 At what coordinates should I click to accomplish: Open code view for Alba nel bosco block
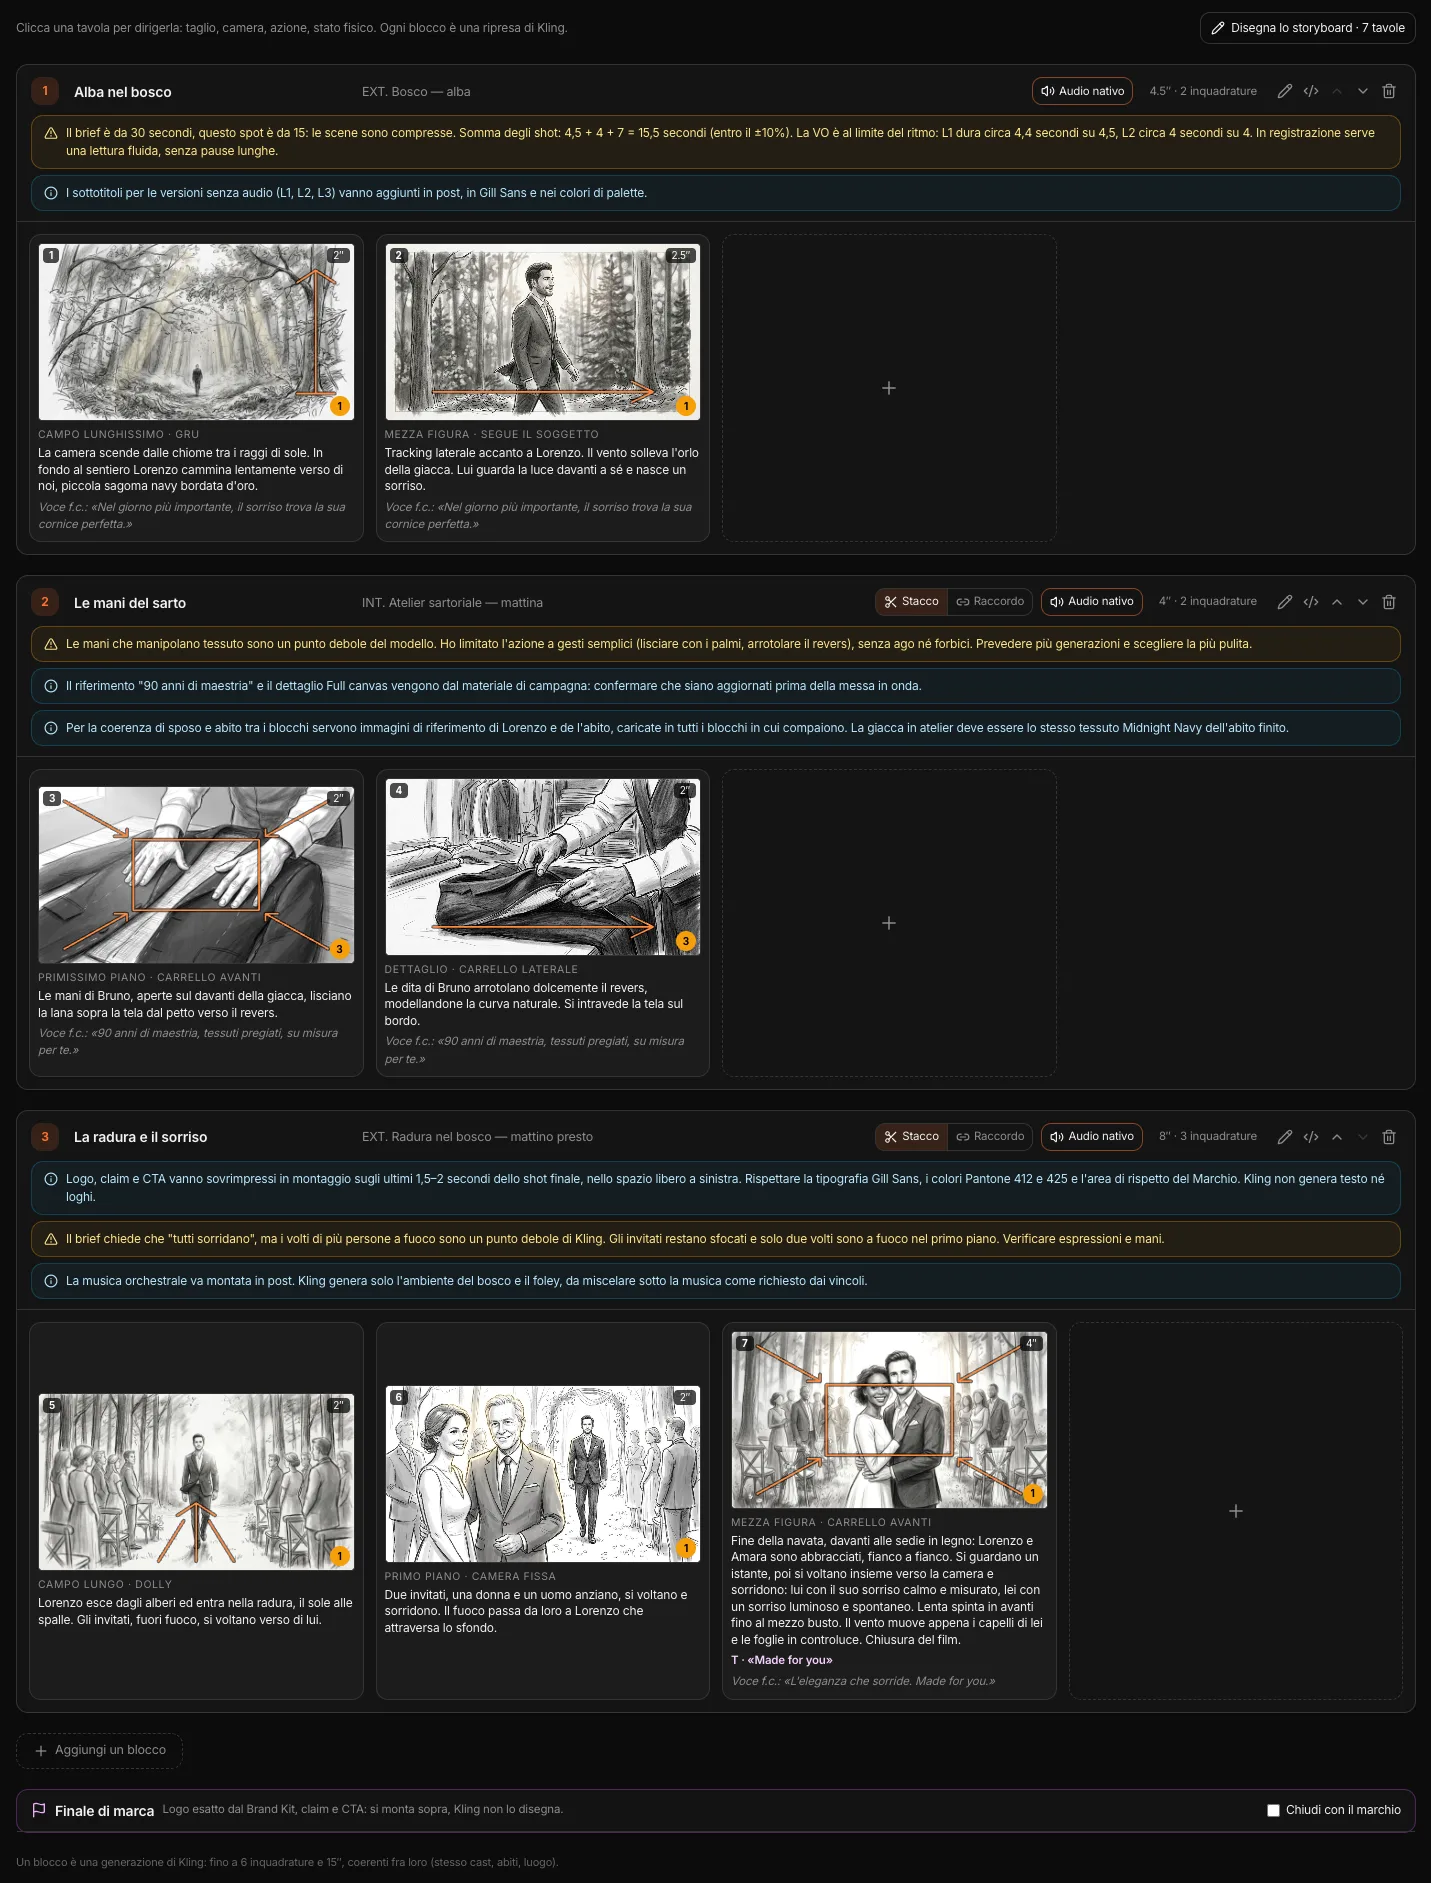1311,91
